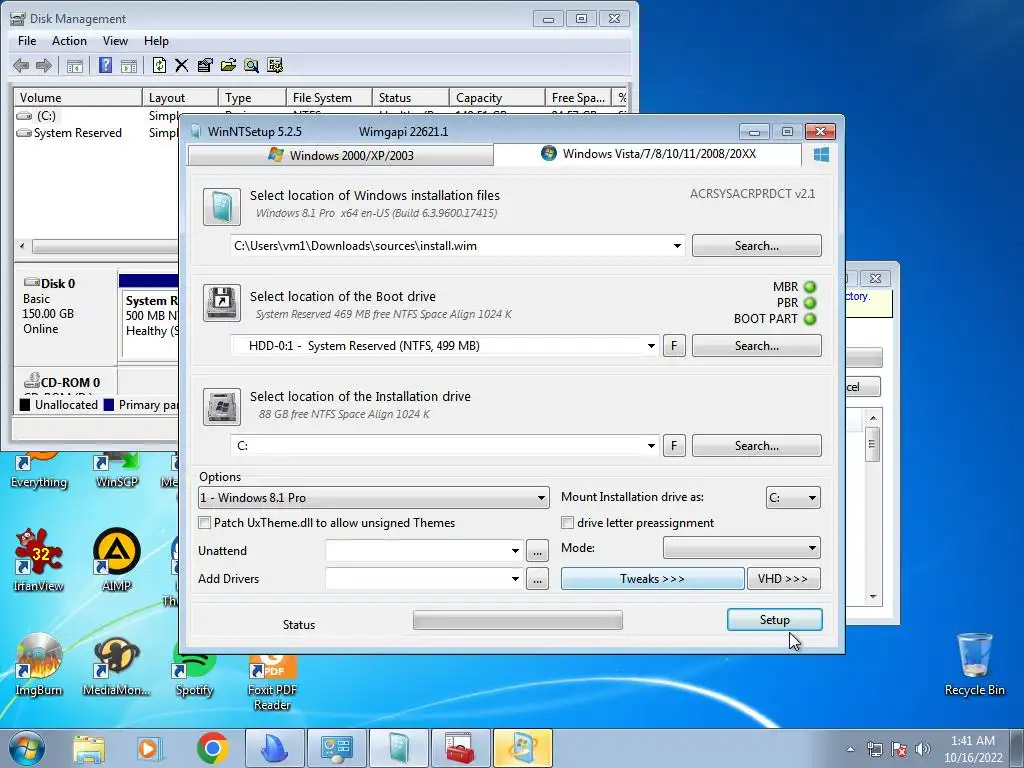1024x768 pixels.
Task: Open the ImgBurn desktop shortcut
Action: pyautogui.click(x=39, y=664)
